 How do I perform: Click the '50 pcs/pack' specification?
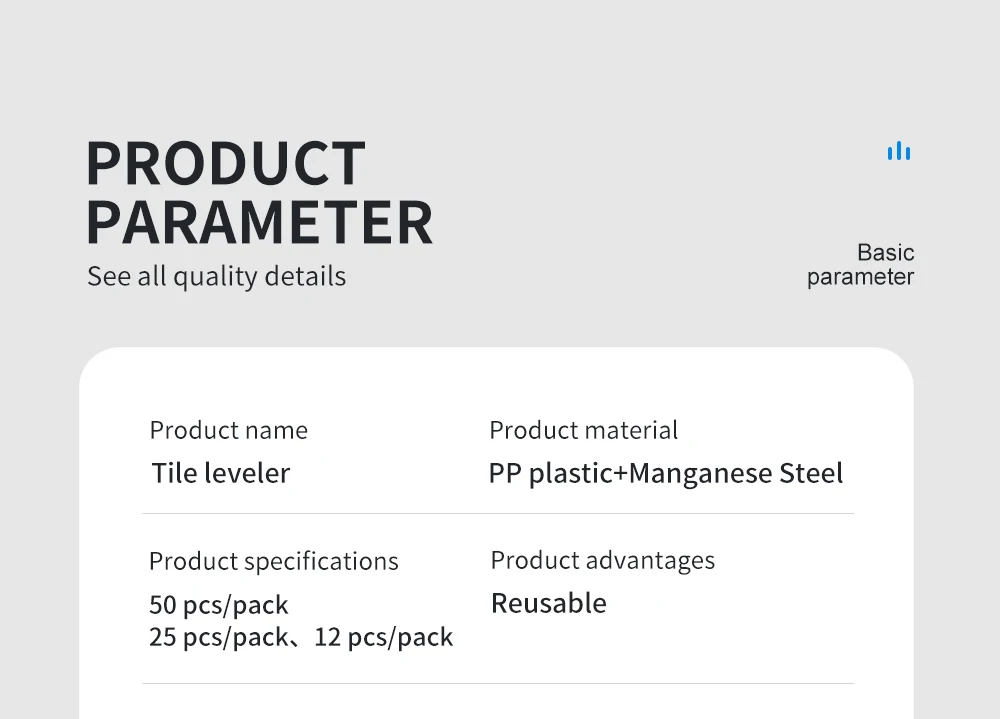coord(219,605)
